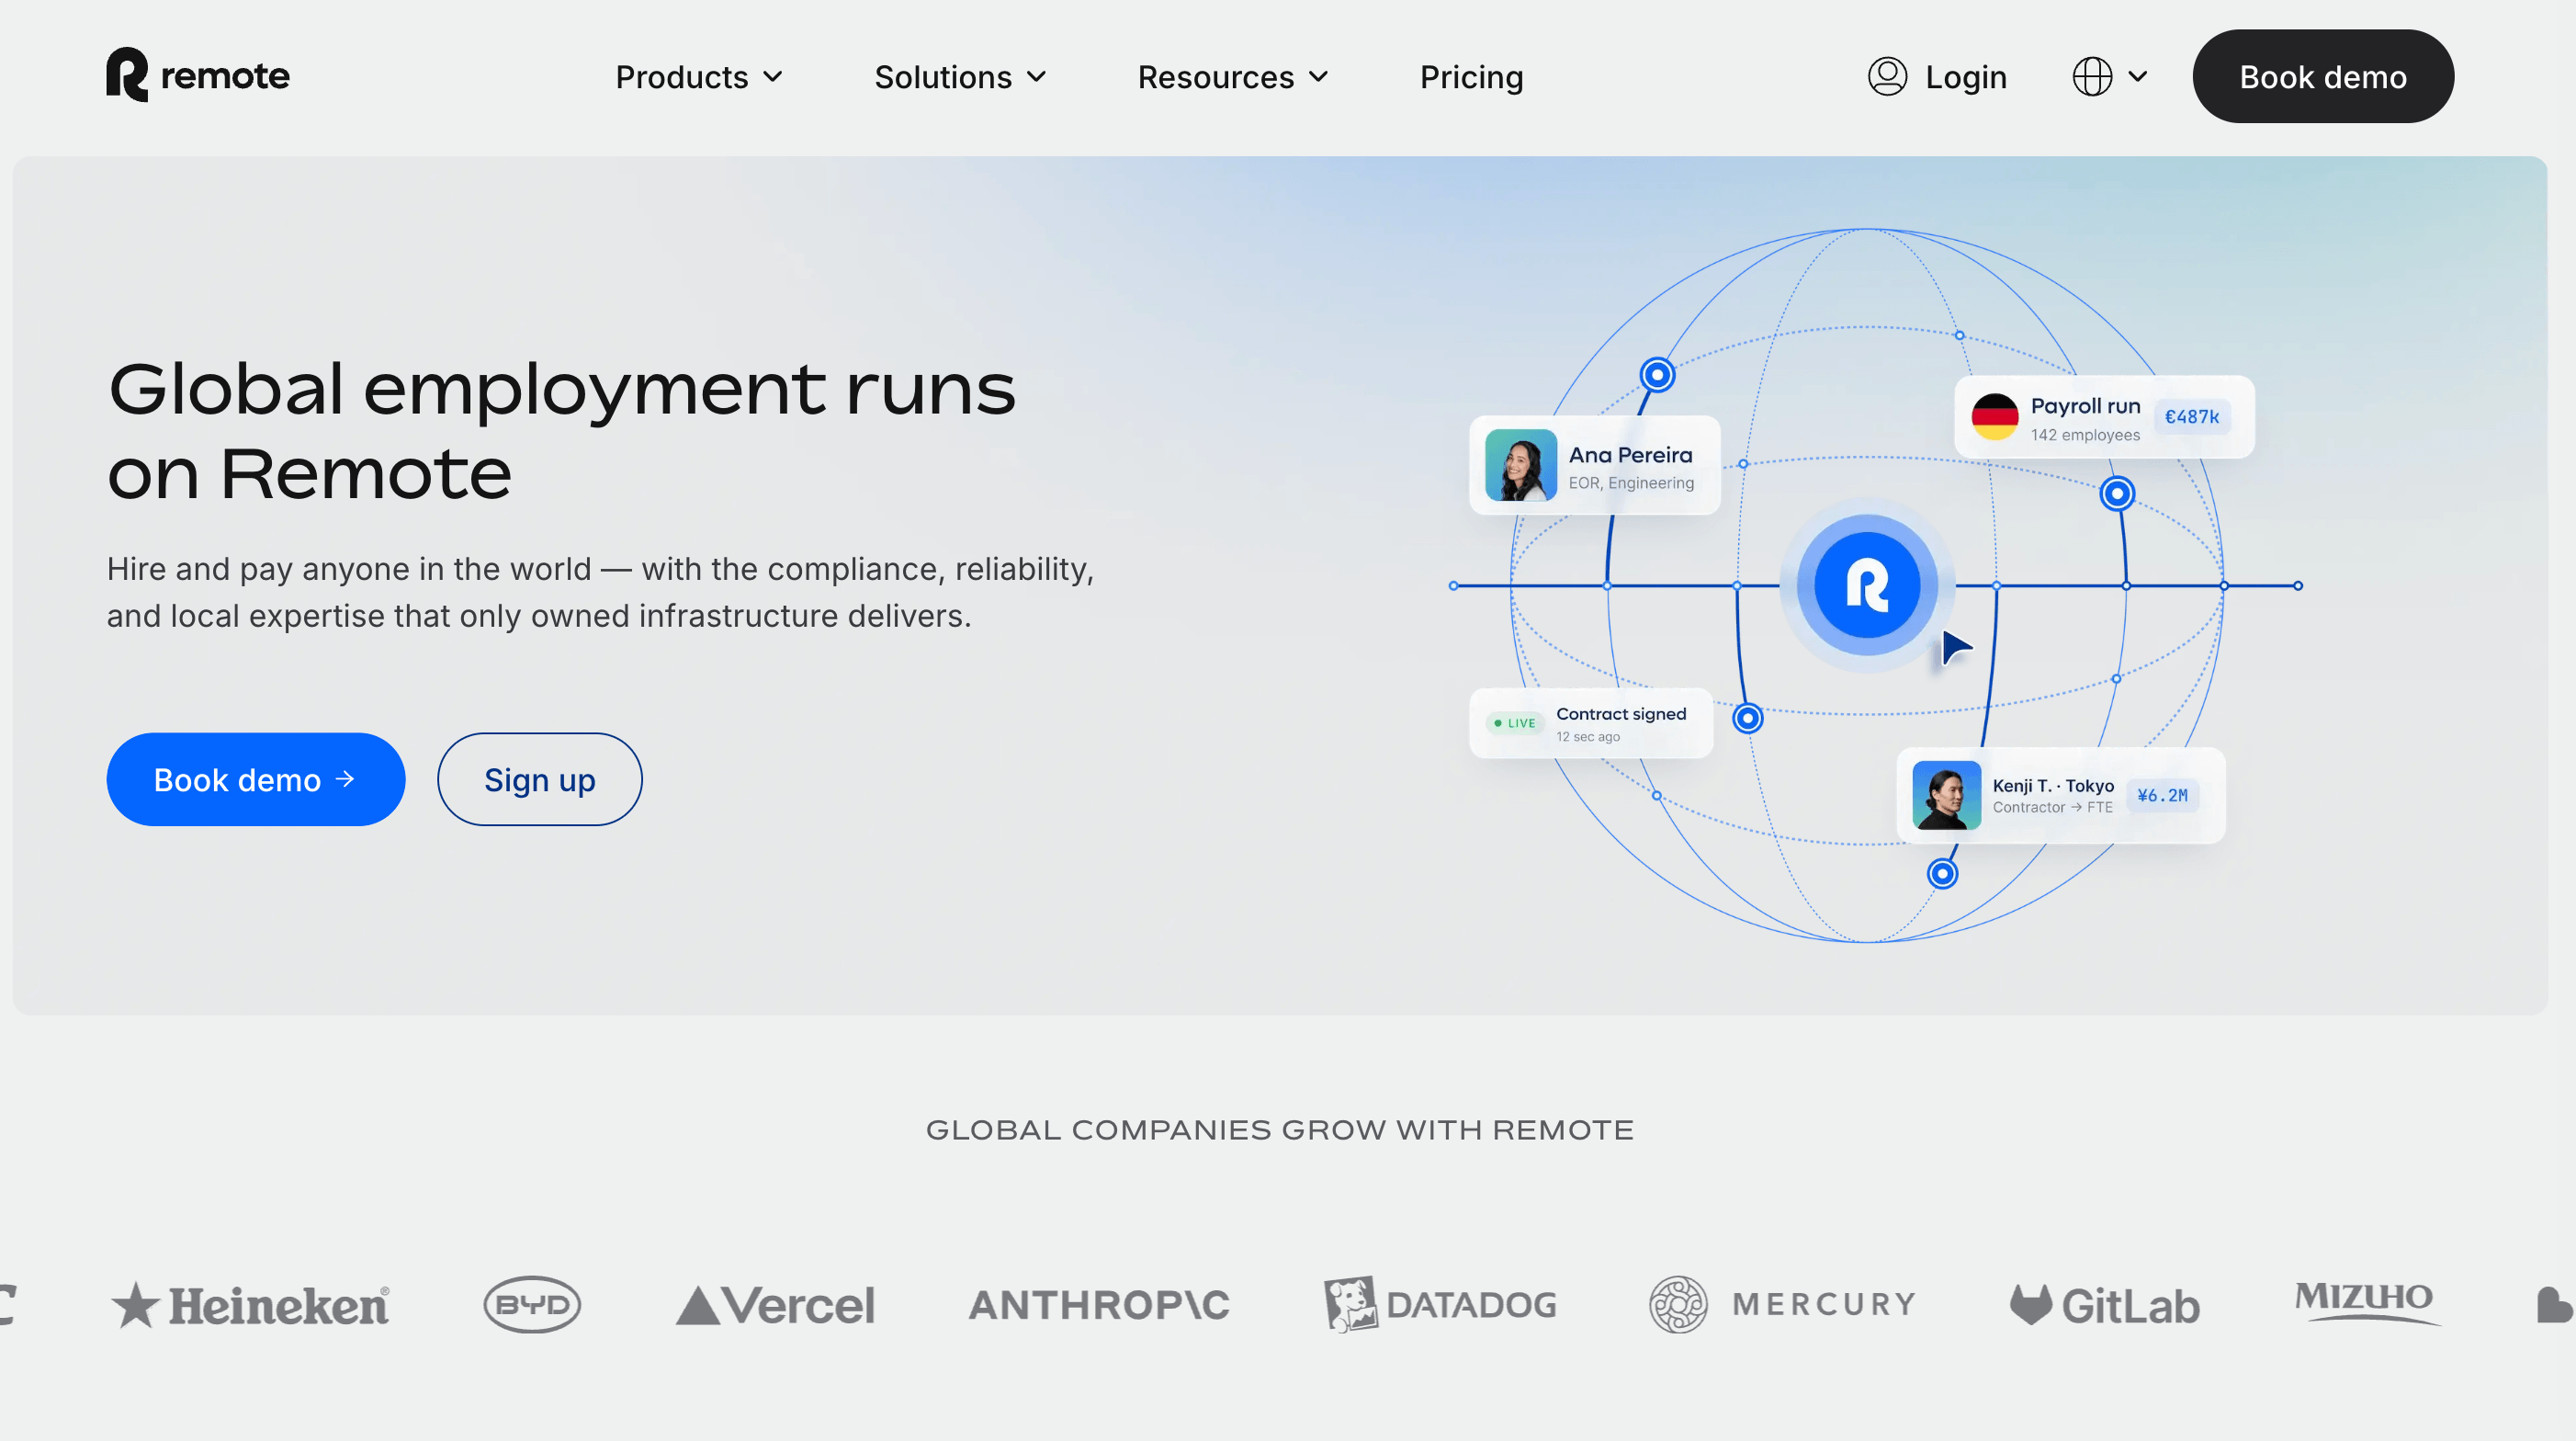The image size is (2576, 1441).
Task: Click the arrow icon inside blue Book demo
Action: [345, 778]
